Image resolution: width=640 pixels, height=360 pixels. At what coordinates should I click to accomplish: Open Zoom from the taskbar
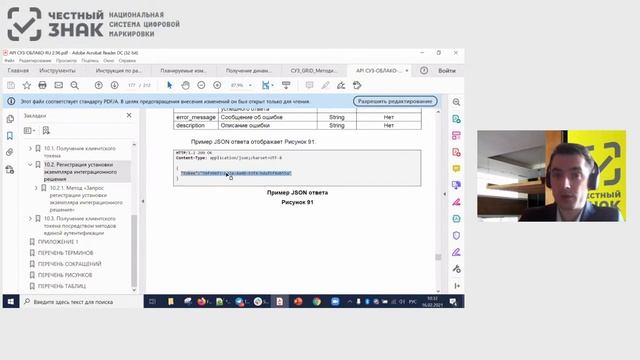pos(335,302)
